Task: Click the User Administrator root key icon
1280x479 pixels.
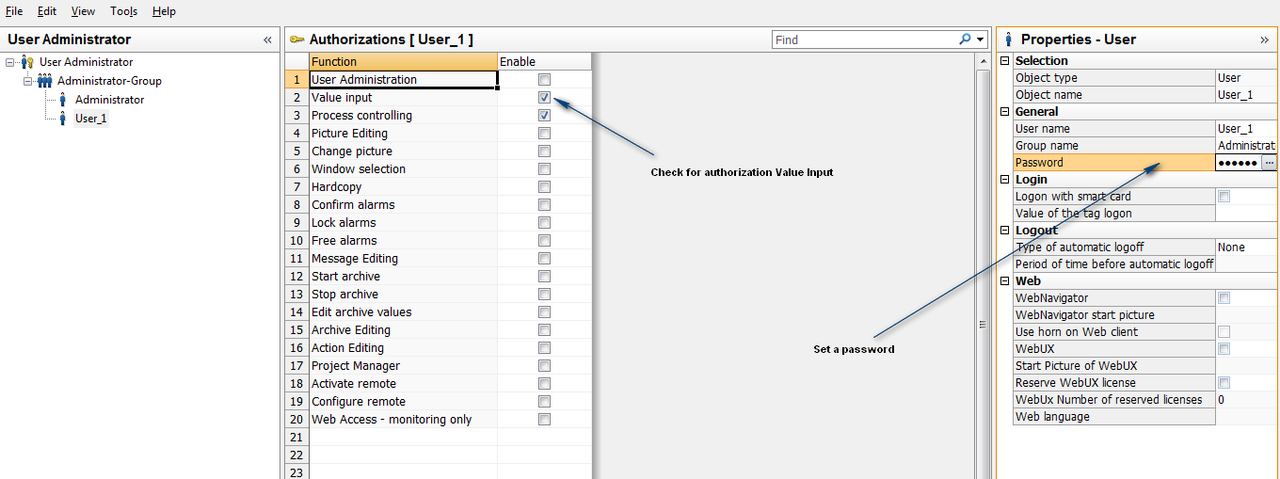Action: click(27, 62)
